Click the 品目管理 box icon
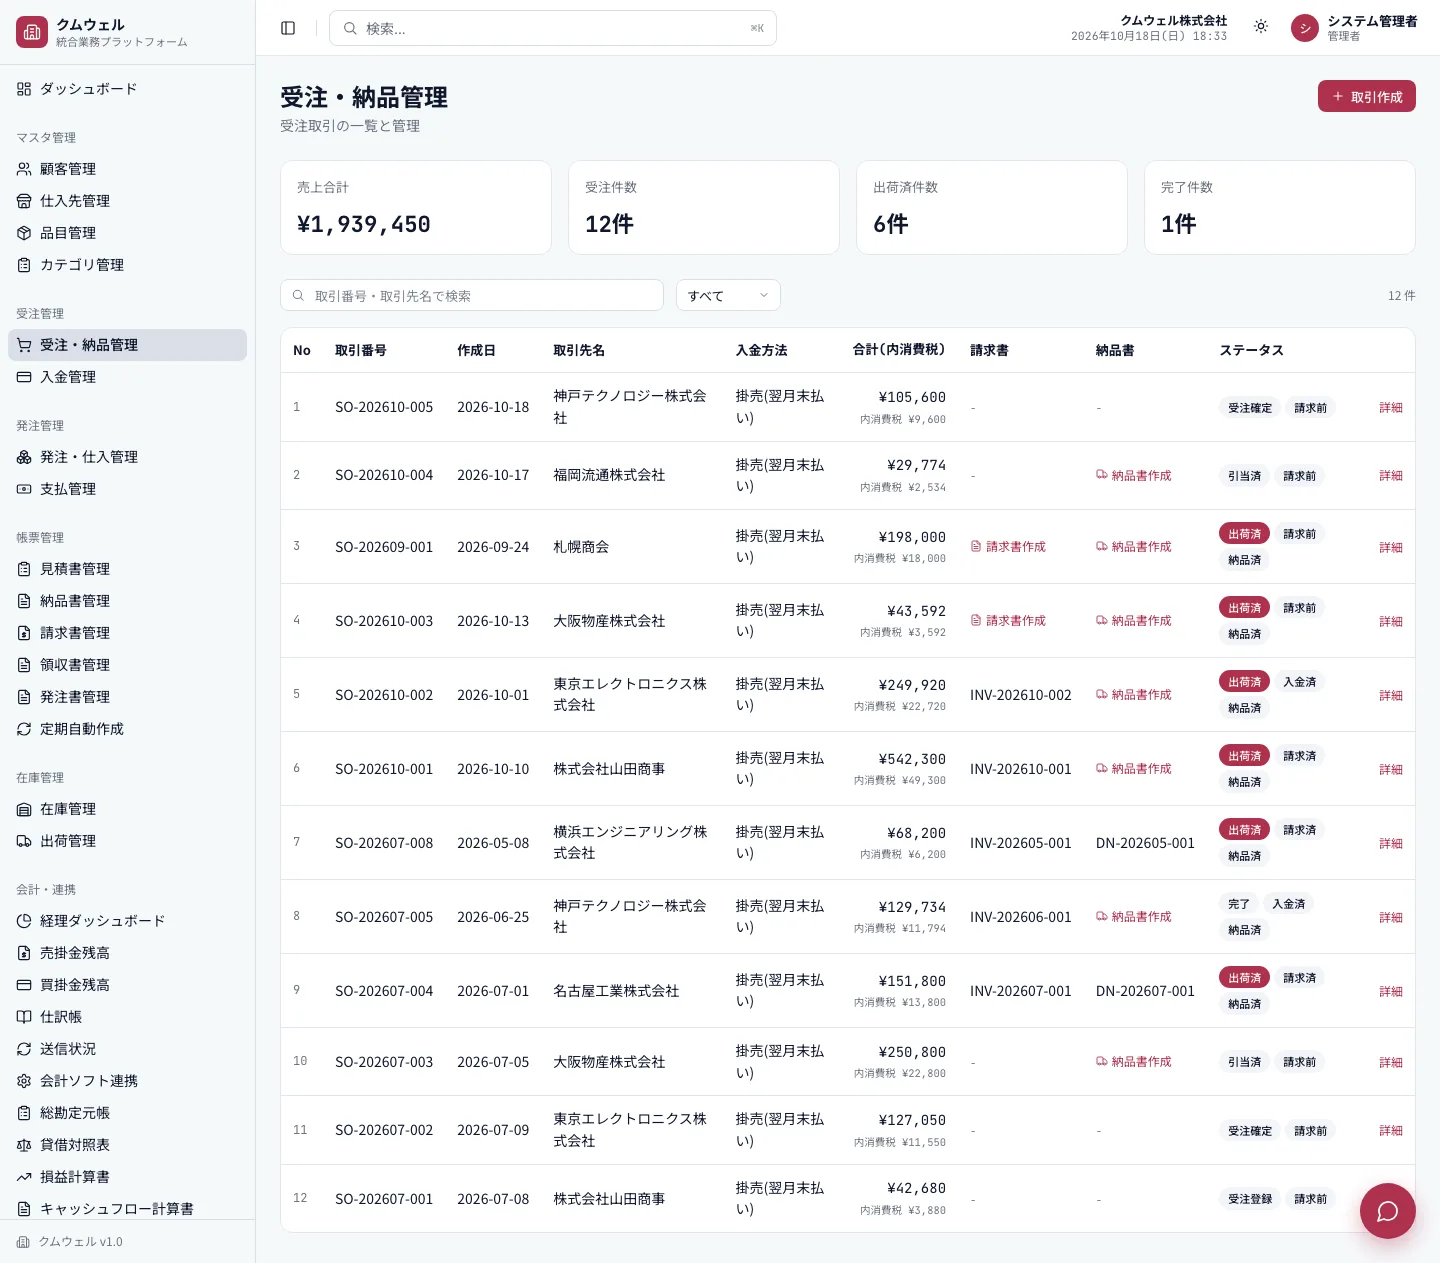Viewport: 1440px width, 1263px height. click(24, 233)
